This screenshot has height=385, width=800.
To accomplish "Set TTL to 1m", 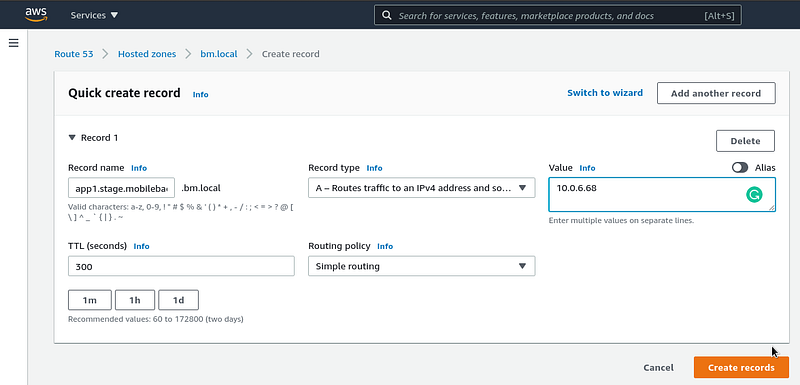I will point(90,300).
